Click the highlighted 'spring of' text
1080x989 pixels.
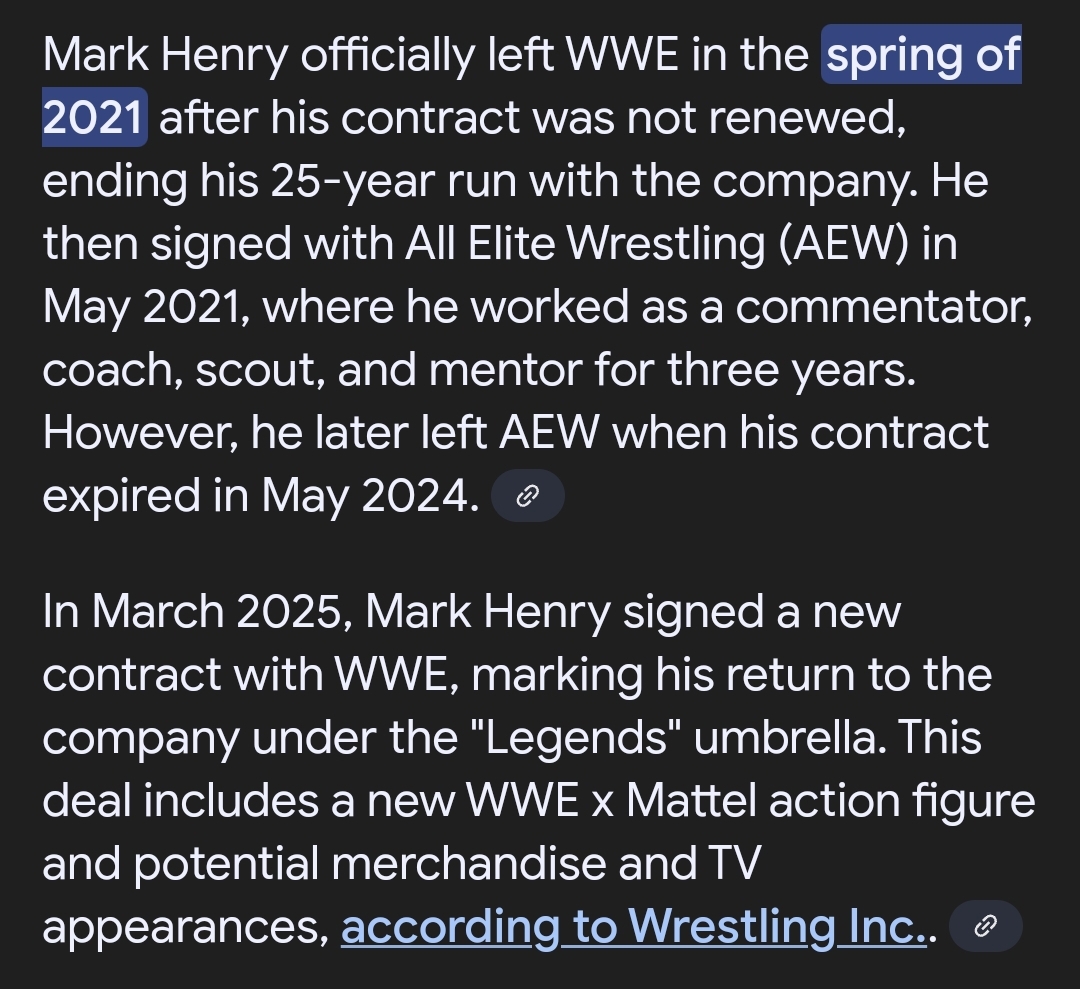pos(922,54)
